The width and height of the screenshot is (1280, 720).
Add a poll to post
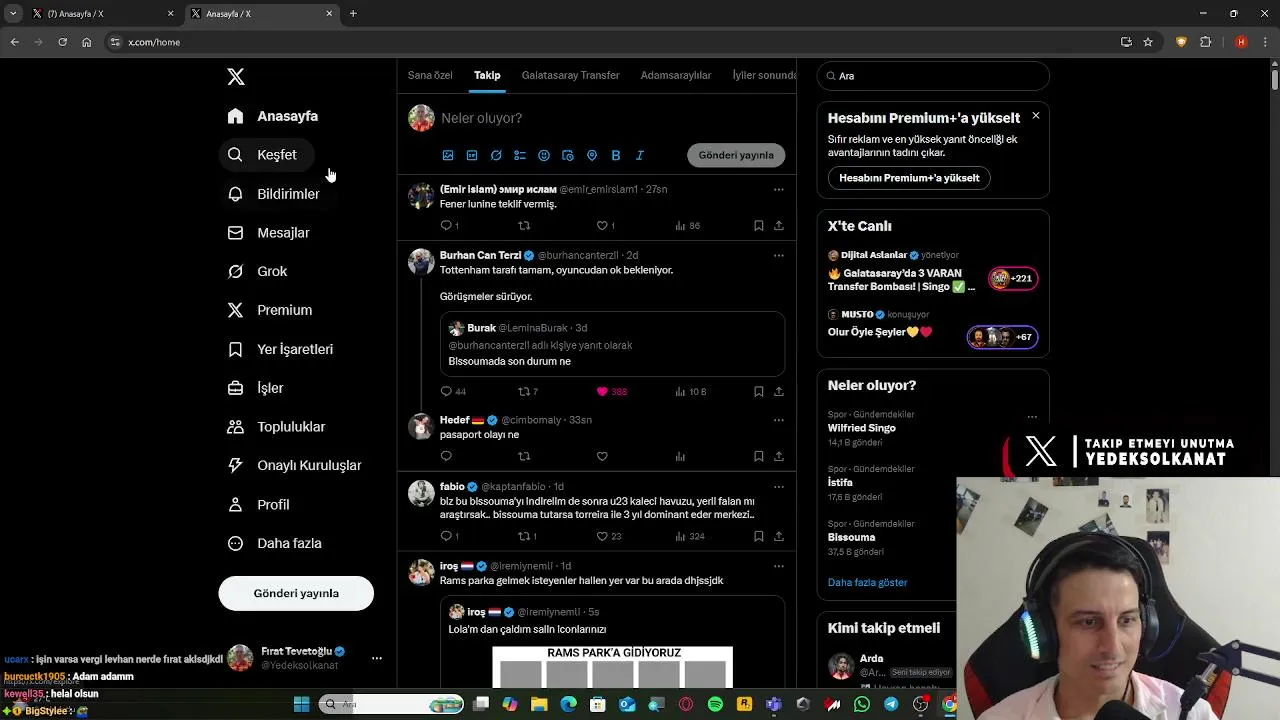pos(520,155)
